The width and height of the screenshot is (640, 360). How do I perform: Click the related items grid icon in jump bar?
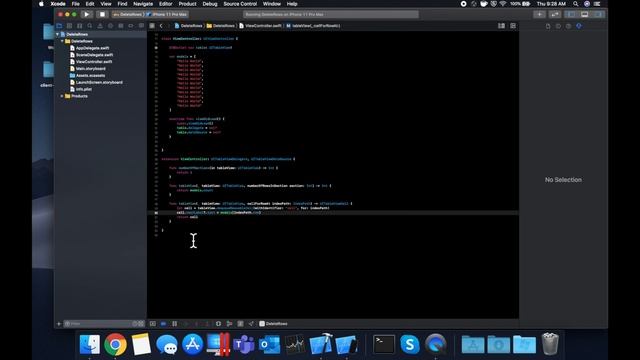[x=152, y=26]
